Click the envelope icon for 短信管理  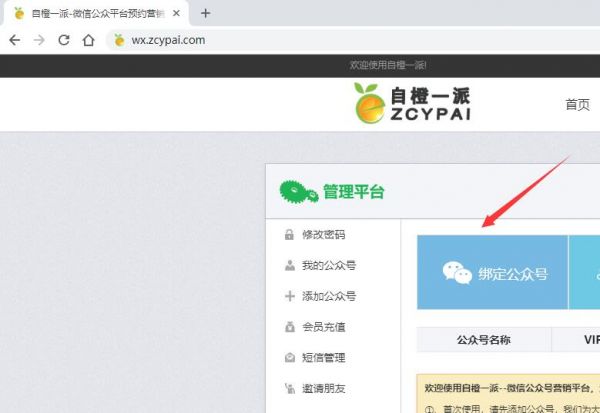[x=289, y=357]
